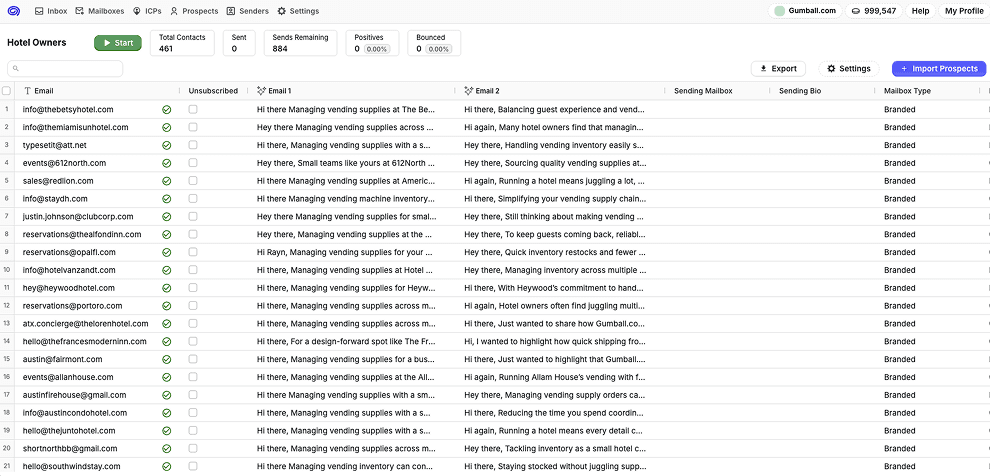990x476 pixels.
Task: Go to Mailboxes section
Action: [98, 11]
